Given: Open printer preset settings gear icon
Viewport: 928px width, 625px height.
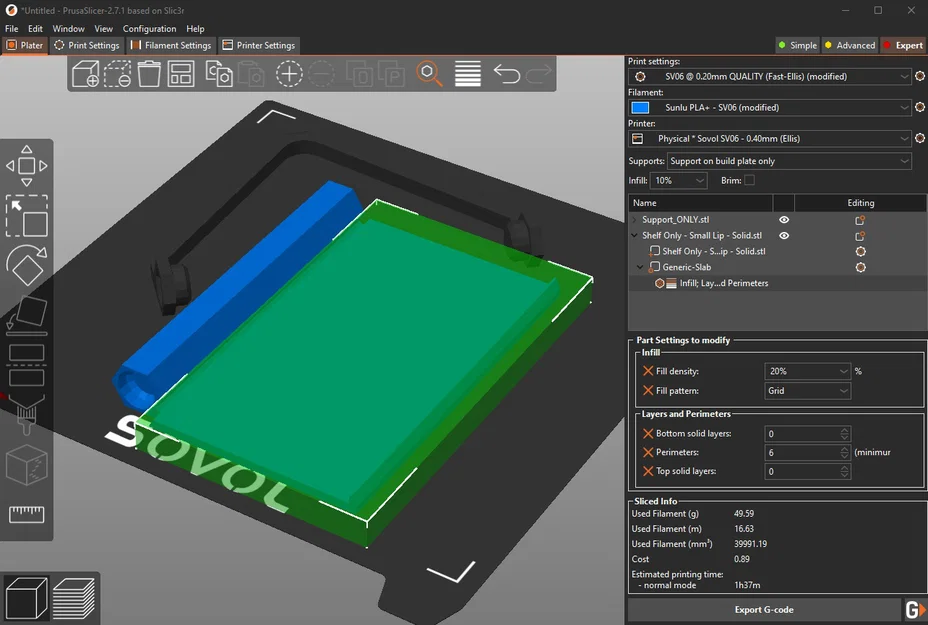Looking at the screenshot, I should (x=920, y=138).
